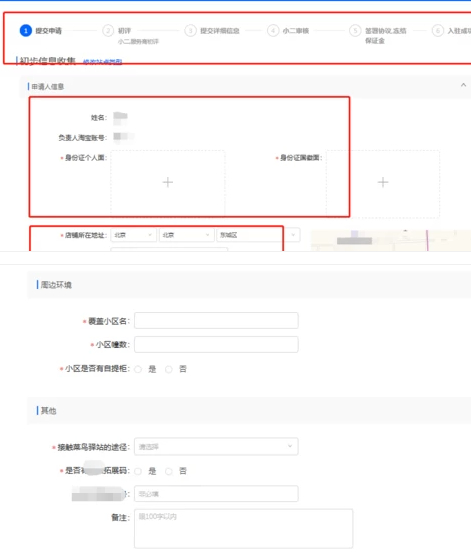Click the 申请人信息 section title
The height and width of the screenshot is (557, 471).
point(48,87)
